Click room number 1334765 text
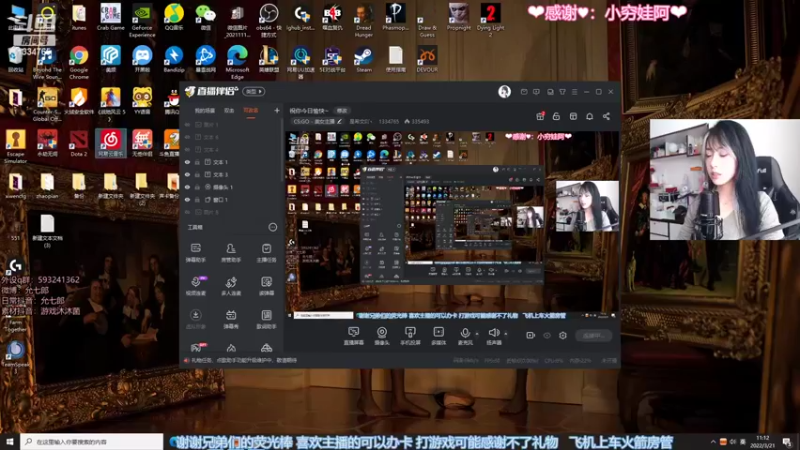The image size is (800, 450). pyautogui.click(x=389, y=121)
